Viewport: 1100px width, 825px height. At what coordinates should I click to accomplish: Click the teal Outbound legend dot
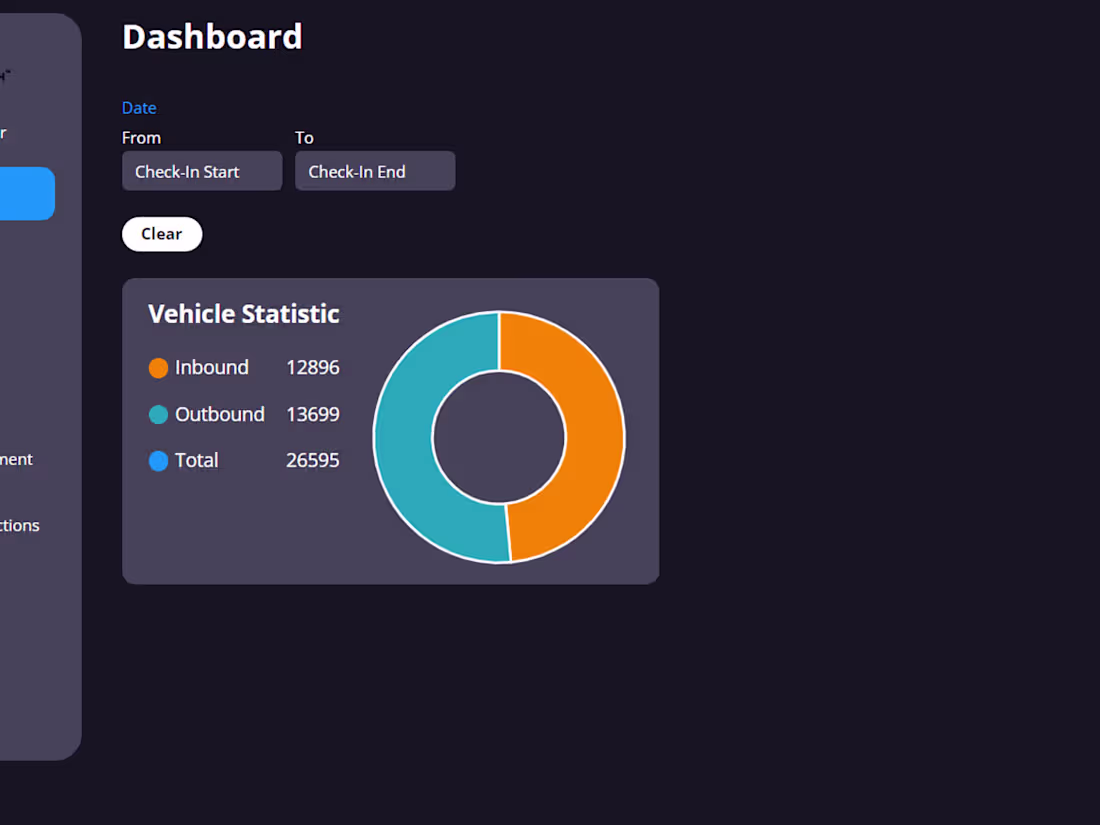click(x=159, y=415)
